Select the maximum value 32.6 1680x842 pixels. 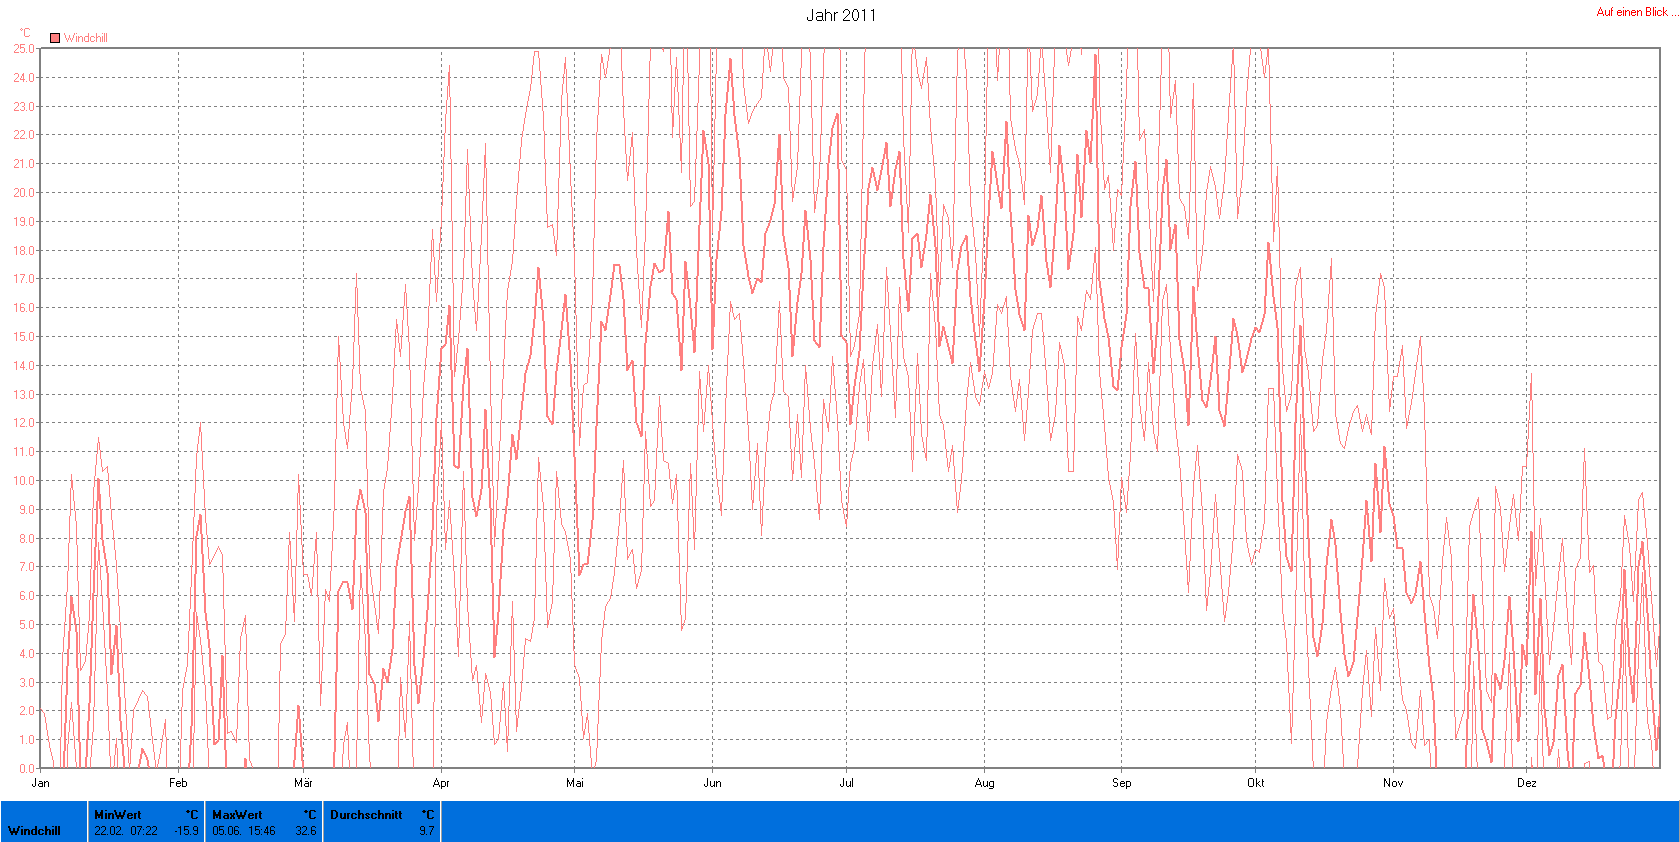click(306, 831)
